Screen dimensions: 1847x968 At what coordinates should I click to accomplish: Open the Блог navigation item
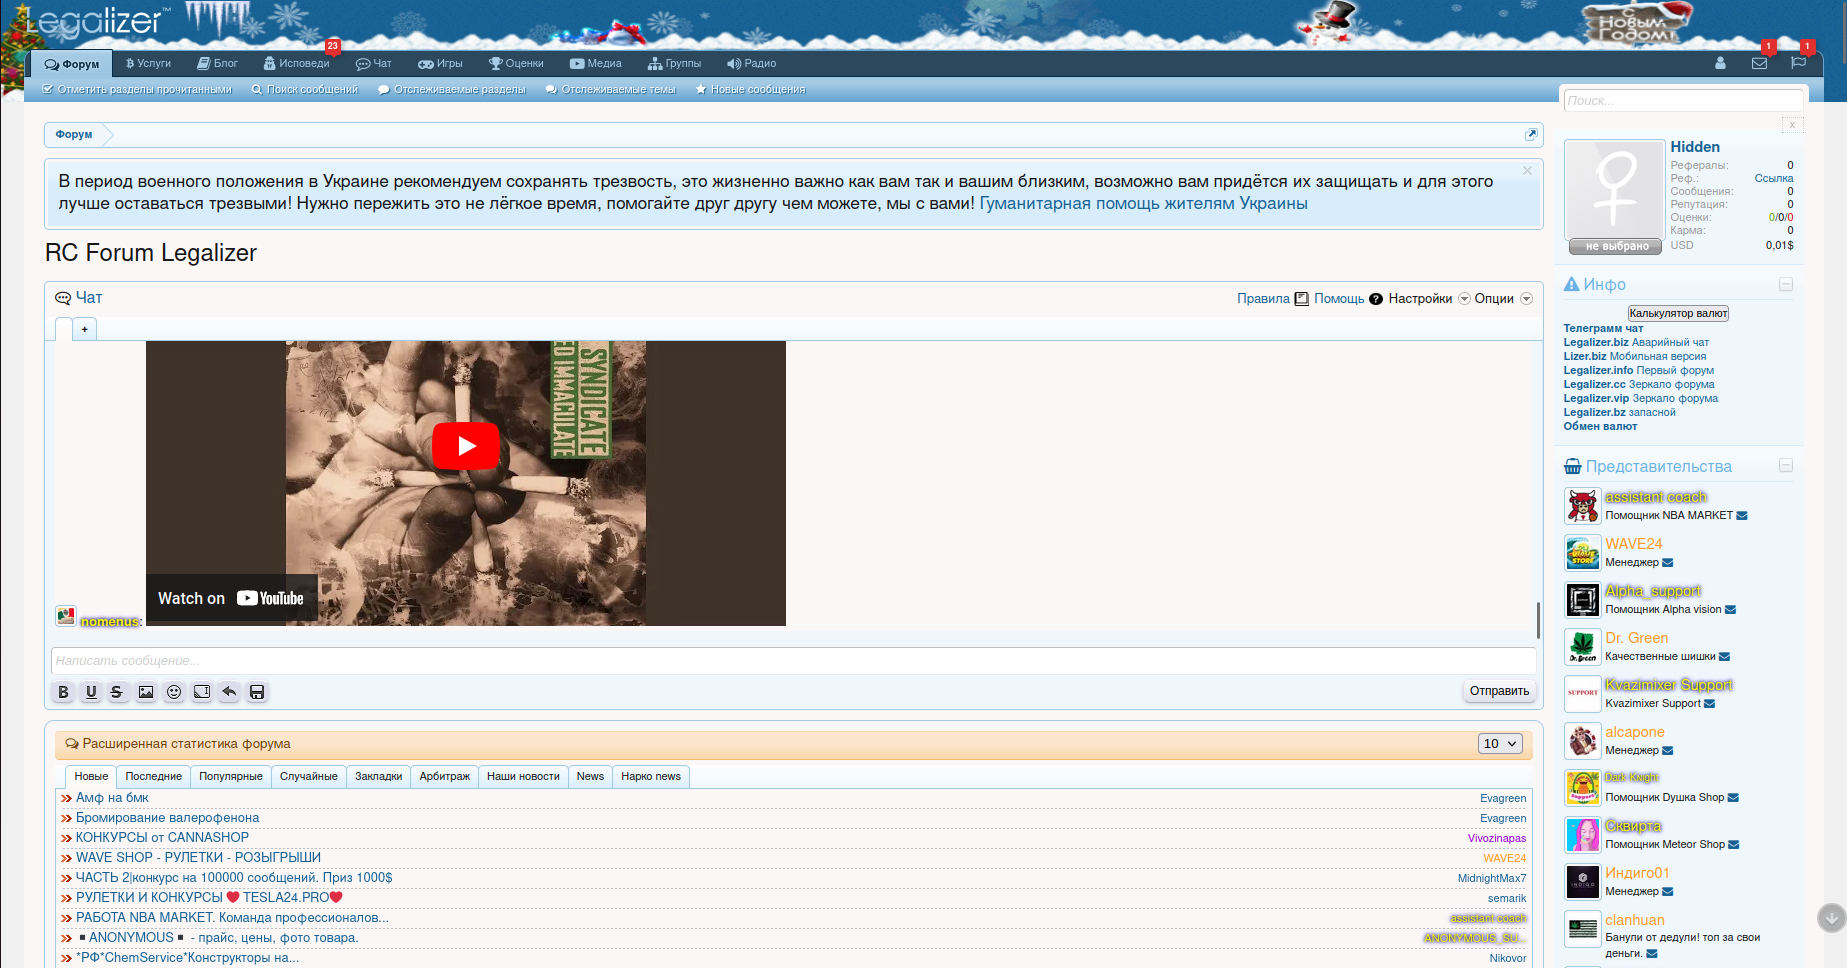tap(218, 63)
